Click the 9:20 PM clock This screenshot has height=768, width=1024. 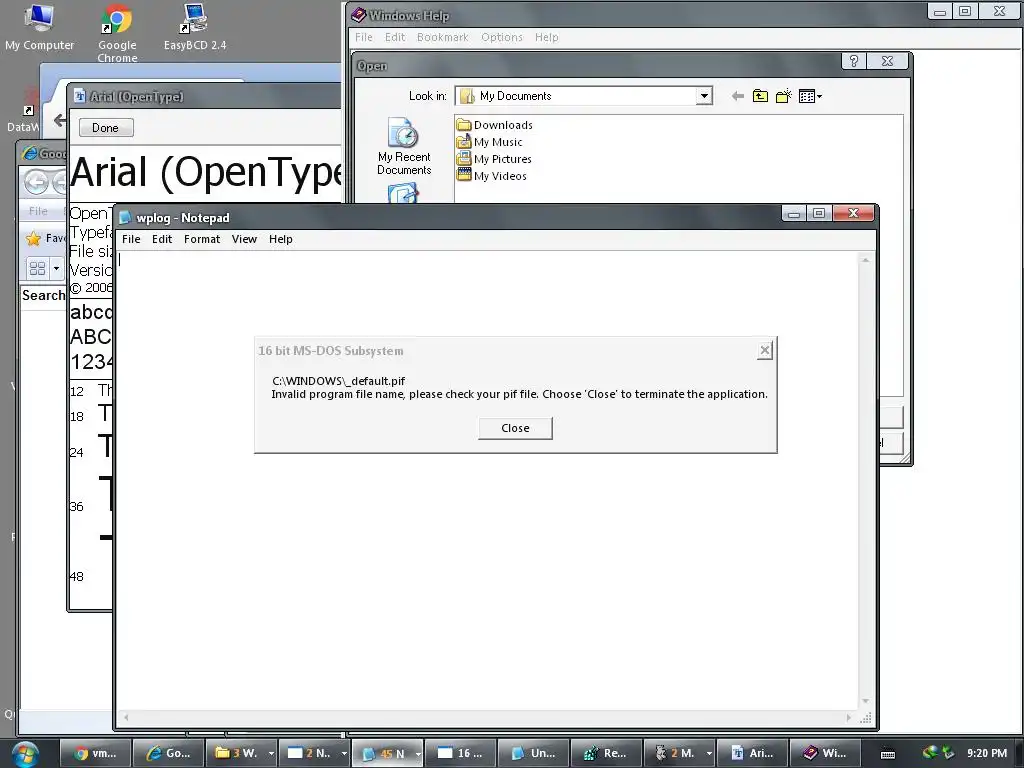987,753
